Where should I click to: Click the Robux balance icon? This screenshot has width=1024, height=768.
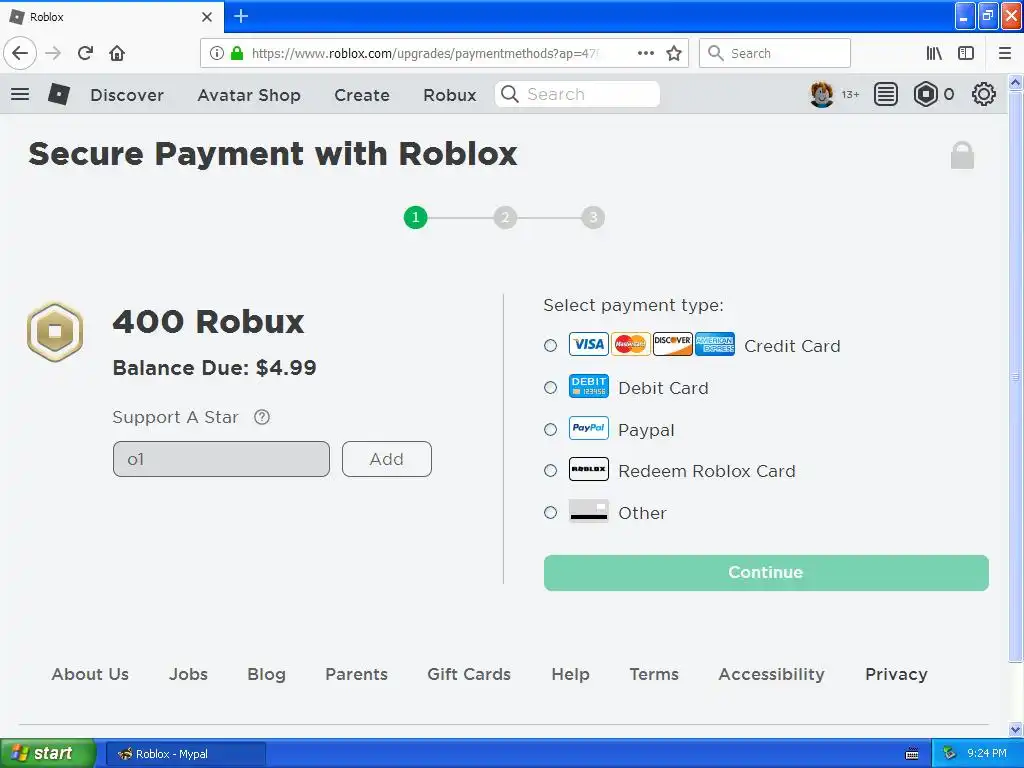pos(925,94)
